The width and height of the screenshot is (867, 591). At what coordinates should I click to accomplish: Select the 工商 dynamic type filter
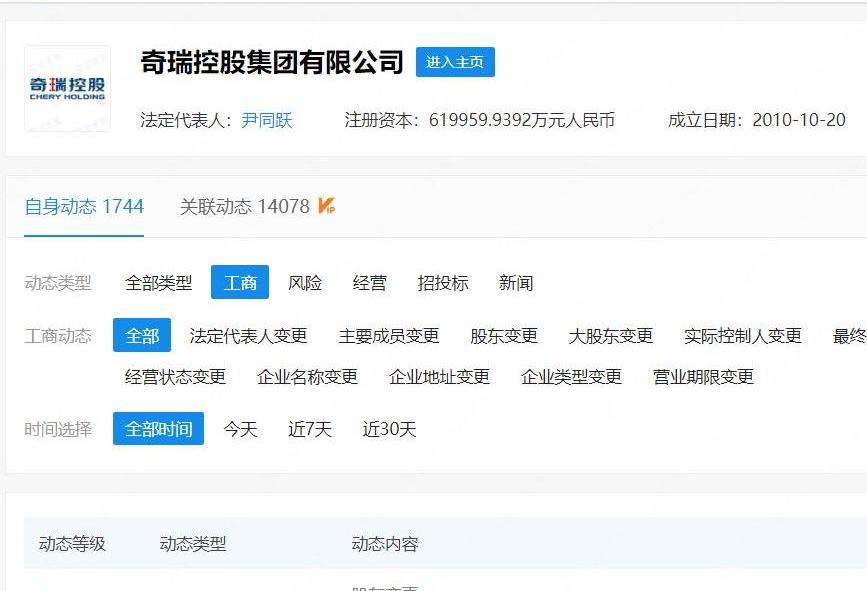click(x=240, y=282)
